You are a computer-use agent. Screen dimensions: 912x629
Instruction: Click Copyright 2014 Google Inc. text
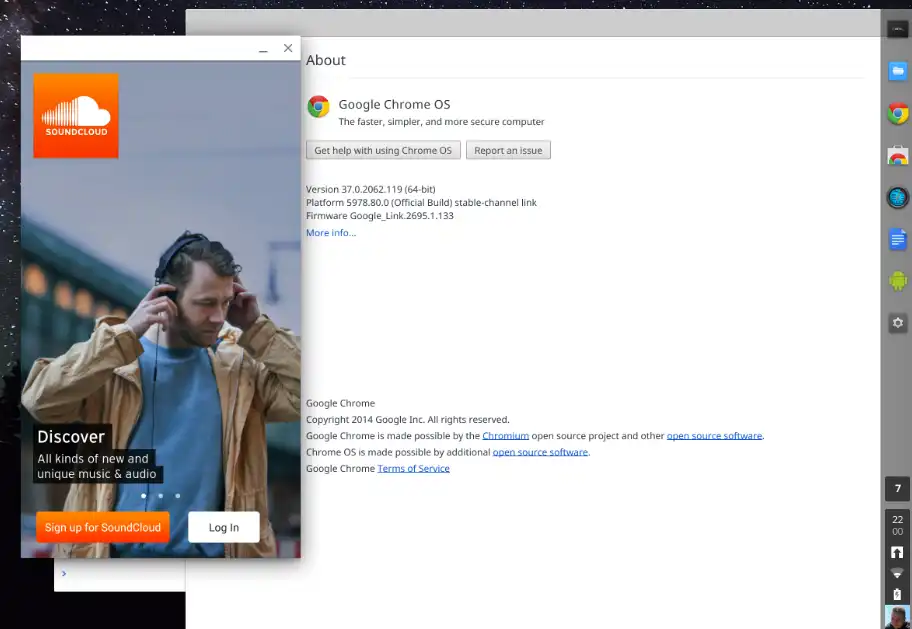pyautogui.click(x=408, y=420)
